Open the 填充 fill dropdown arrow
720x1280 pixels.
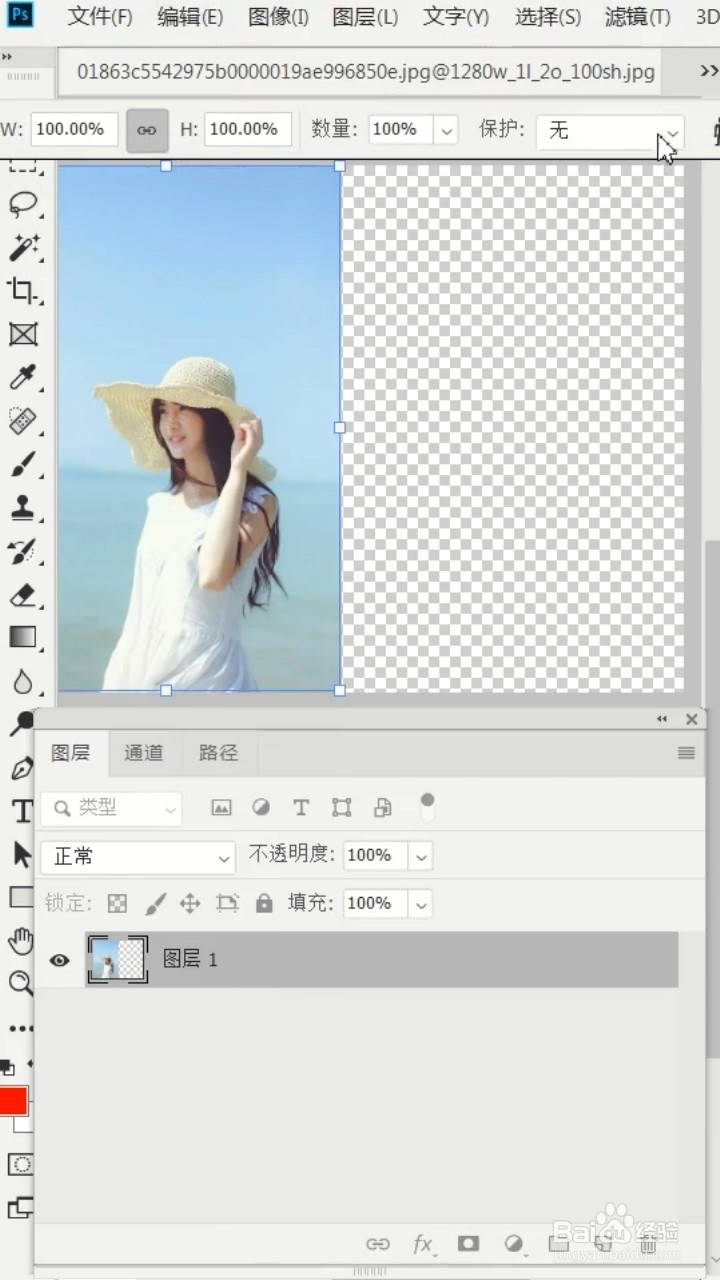click(421, 904)
